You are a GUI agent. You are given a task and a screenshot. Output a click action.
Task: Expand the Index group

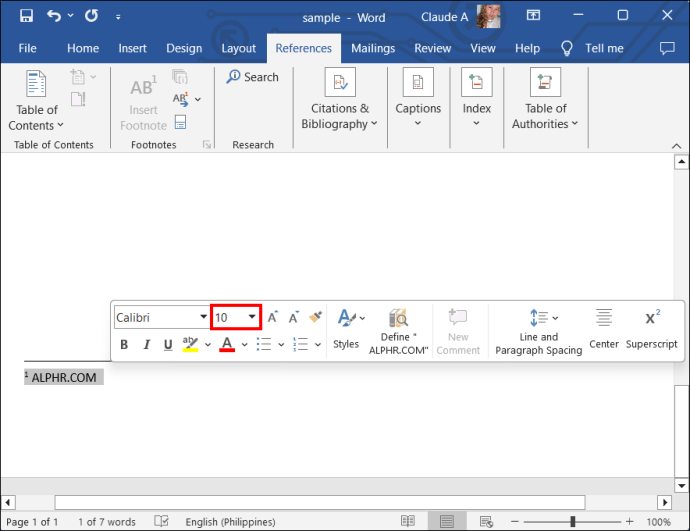click(477, 98)
